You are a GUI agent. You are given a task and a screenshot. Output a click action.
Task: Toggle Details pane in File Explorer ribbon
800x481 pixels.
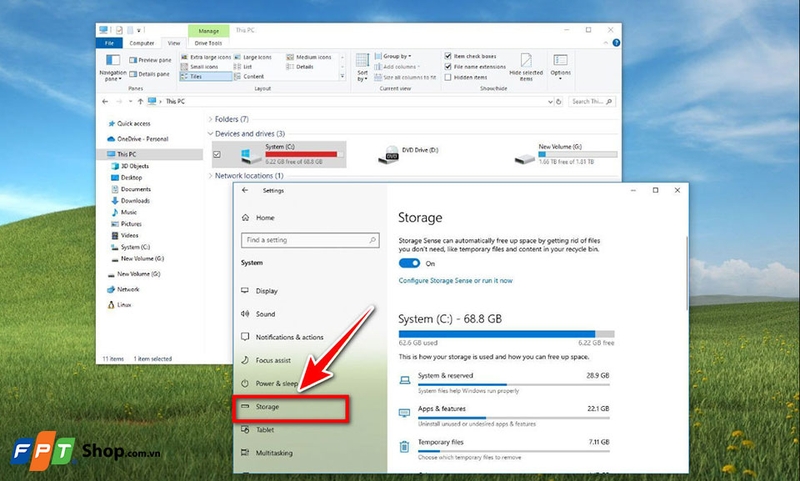pos(149,74)
